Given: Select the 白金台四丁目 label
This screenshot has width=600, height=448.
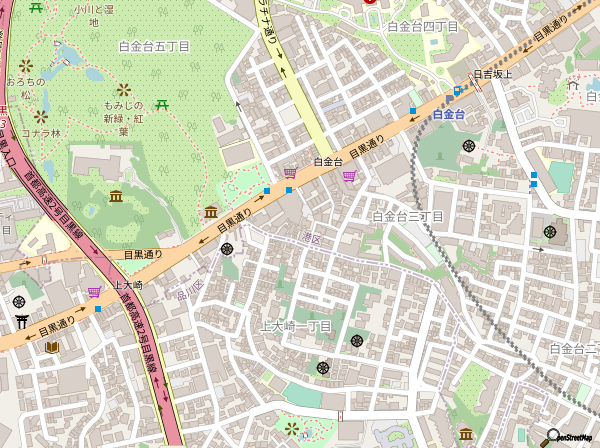Looking at the screenshot, I should tap(423, 27).
